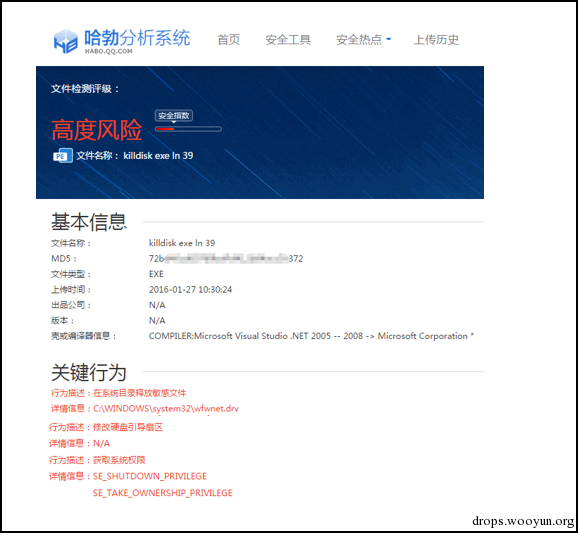This screenshot has height=533, width=578.
Task: Click SE_TAKE_OWNERSHIP_PRIVILEGE detail line
Action: pyautogui.click(x=163, y=493)
